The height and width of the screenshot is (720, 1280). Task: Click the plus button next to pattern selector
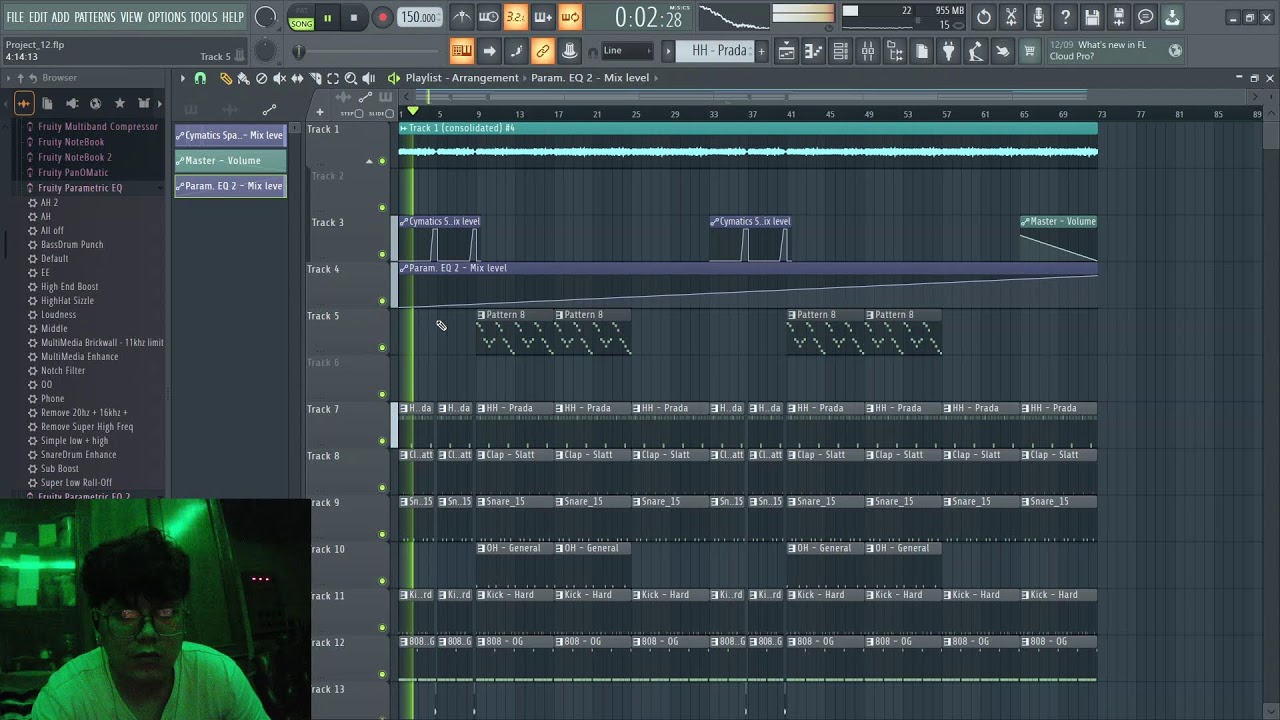pos(761,51)
